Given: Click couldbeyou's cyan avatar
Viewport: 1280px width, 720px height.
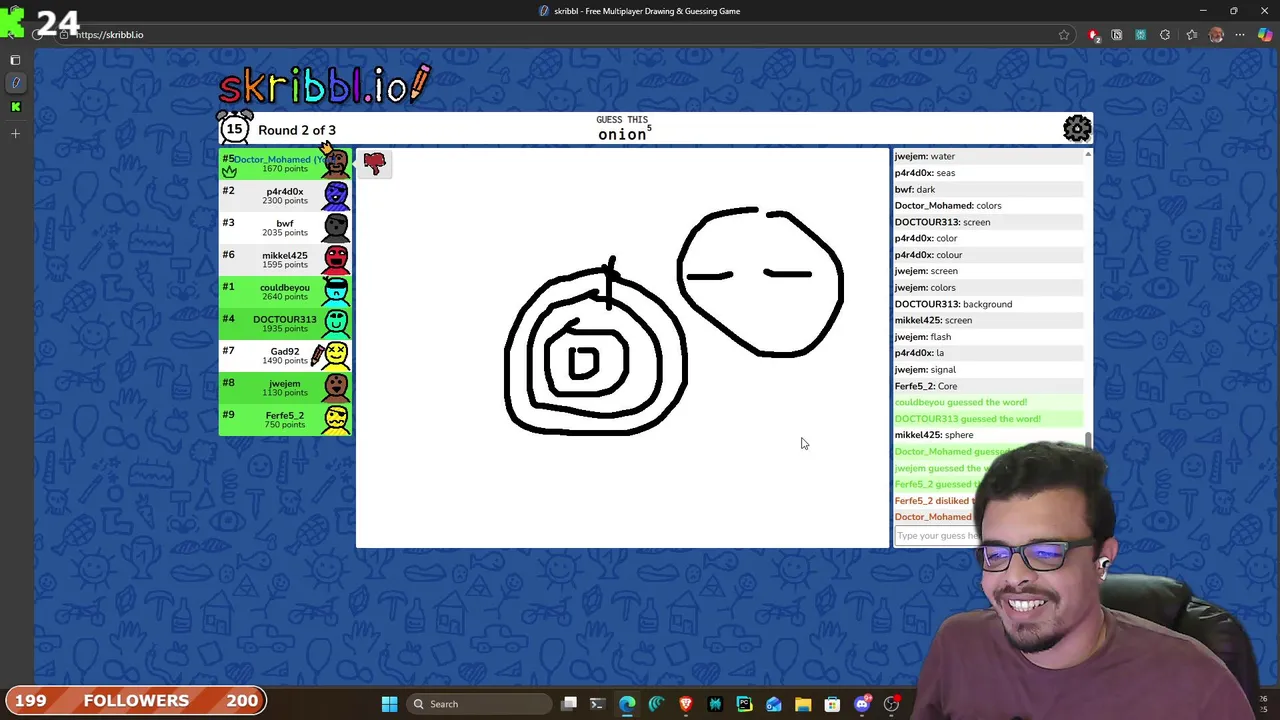Looking at the screenshot, I should coord(336,292).
